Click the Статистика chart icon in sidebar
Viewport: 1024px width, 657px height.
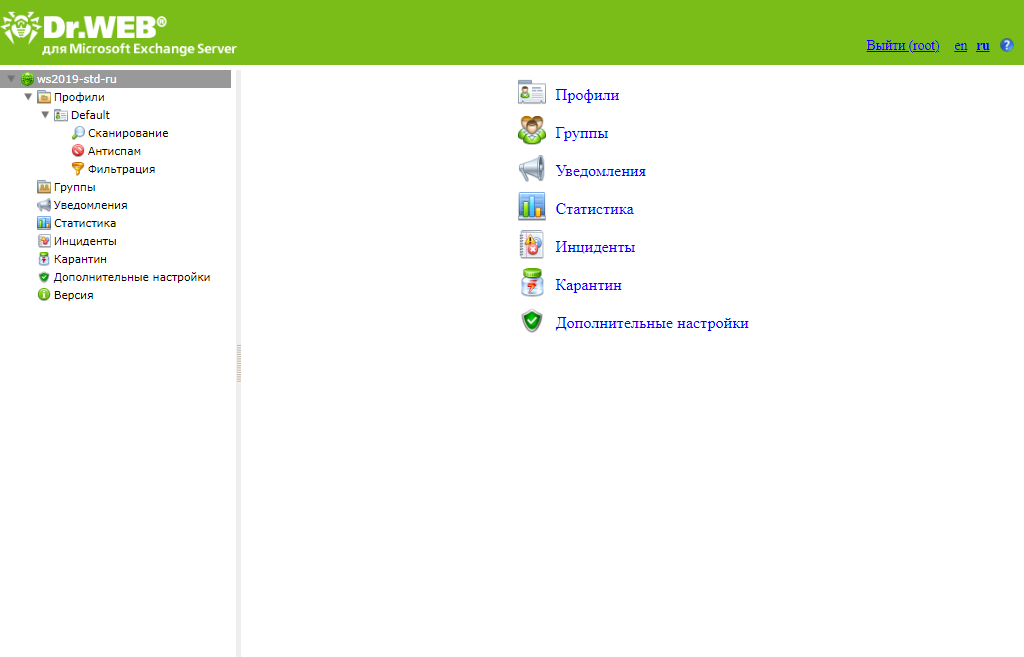pos(44,223)
